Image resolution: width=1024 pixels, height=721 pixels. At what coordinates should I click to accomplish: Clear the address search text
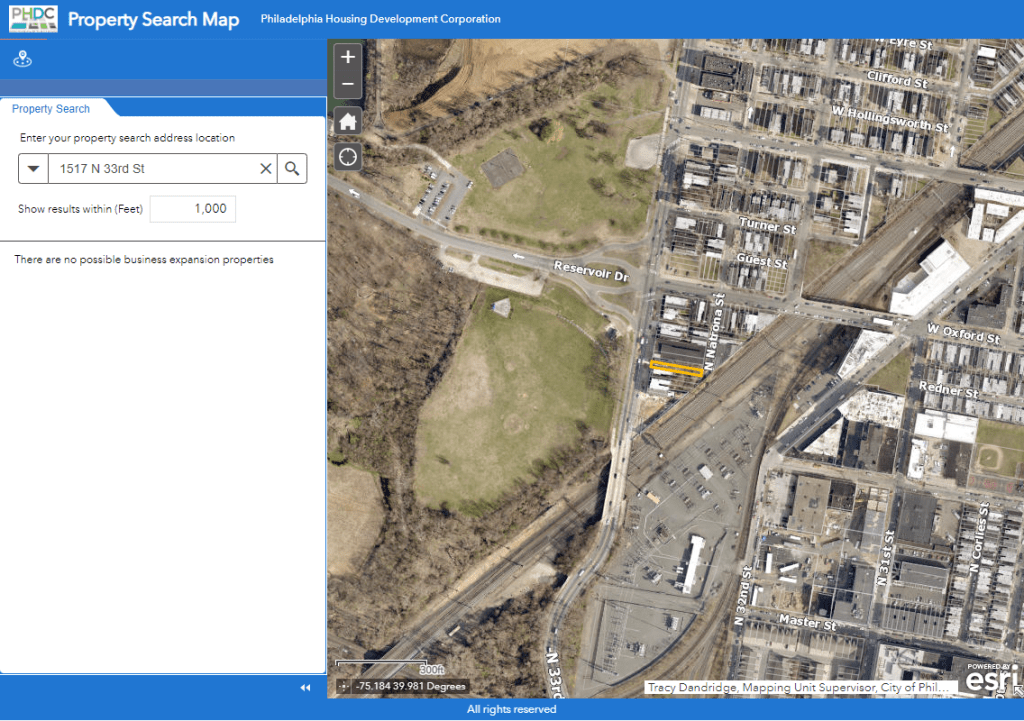(266, 169)
